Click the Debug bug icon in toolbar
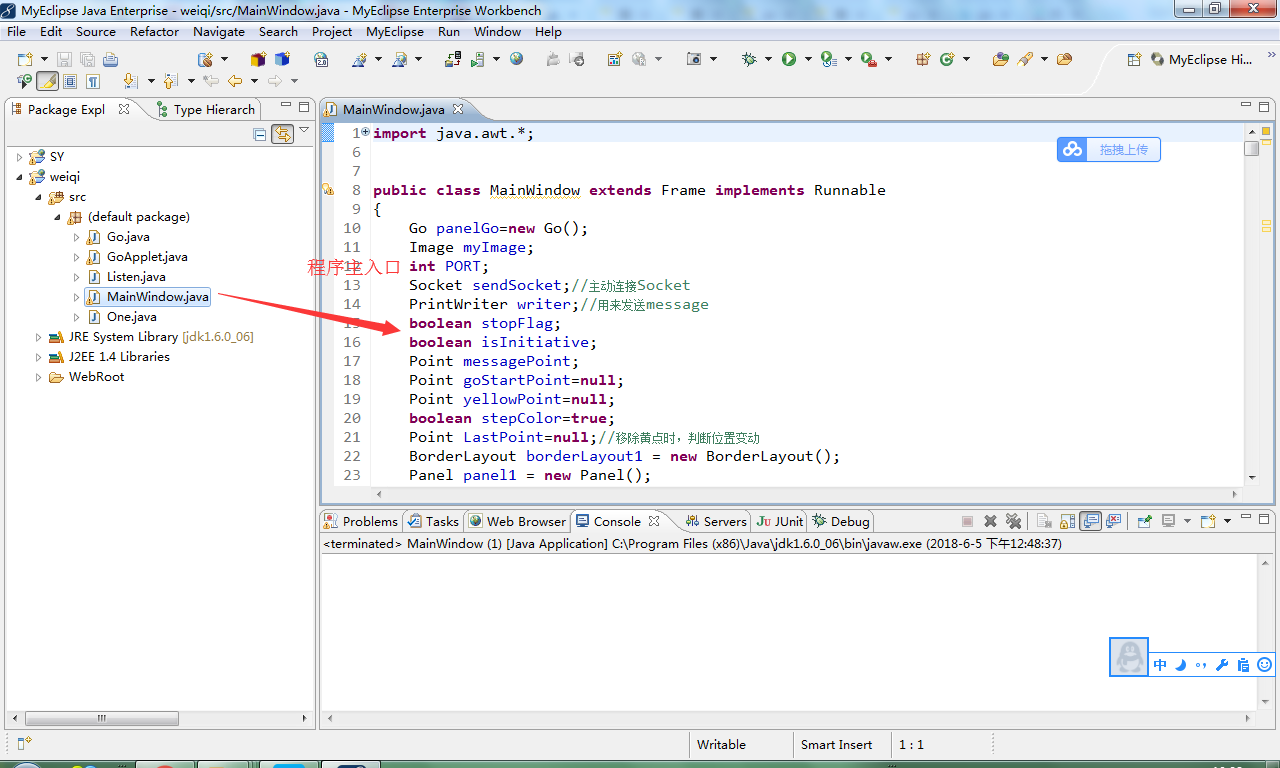Screen dimensions: 1280x768 click(x=750, y=59)
